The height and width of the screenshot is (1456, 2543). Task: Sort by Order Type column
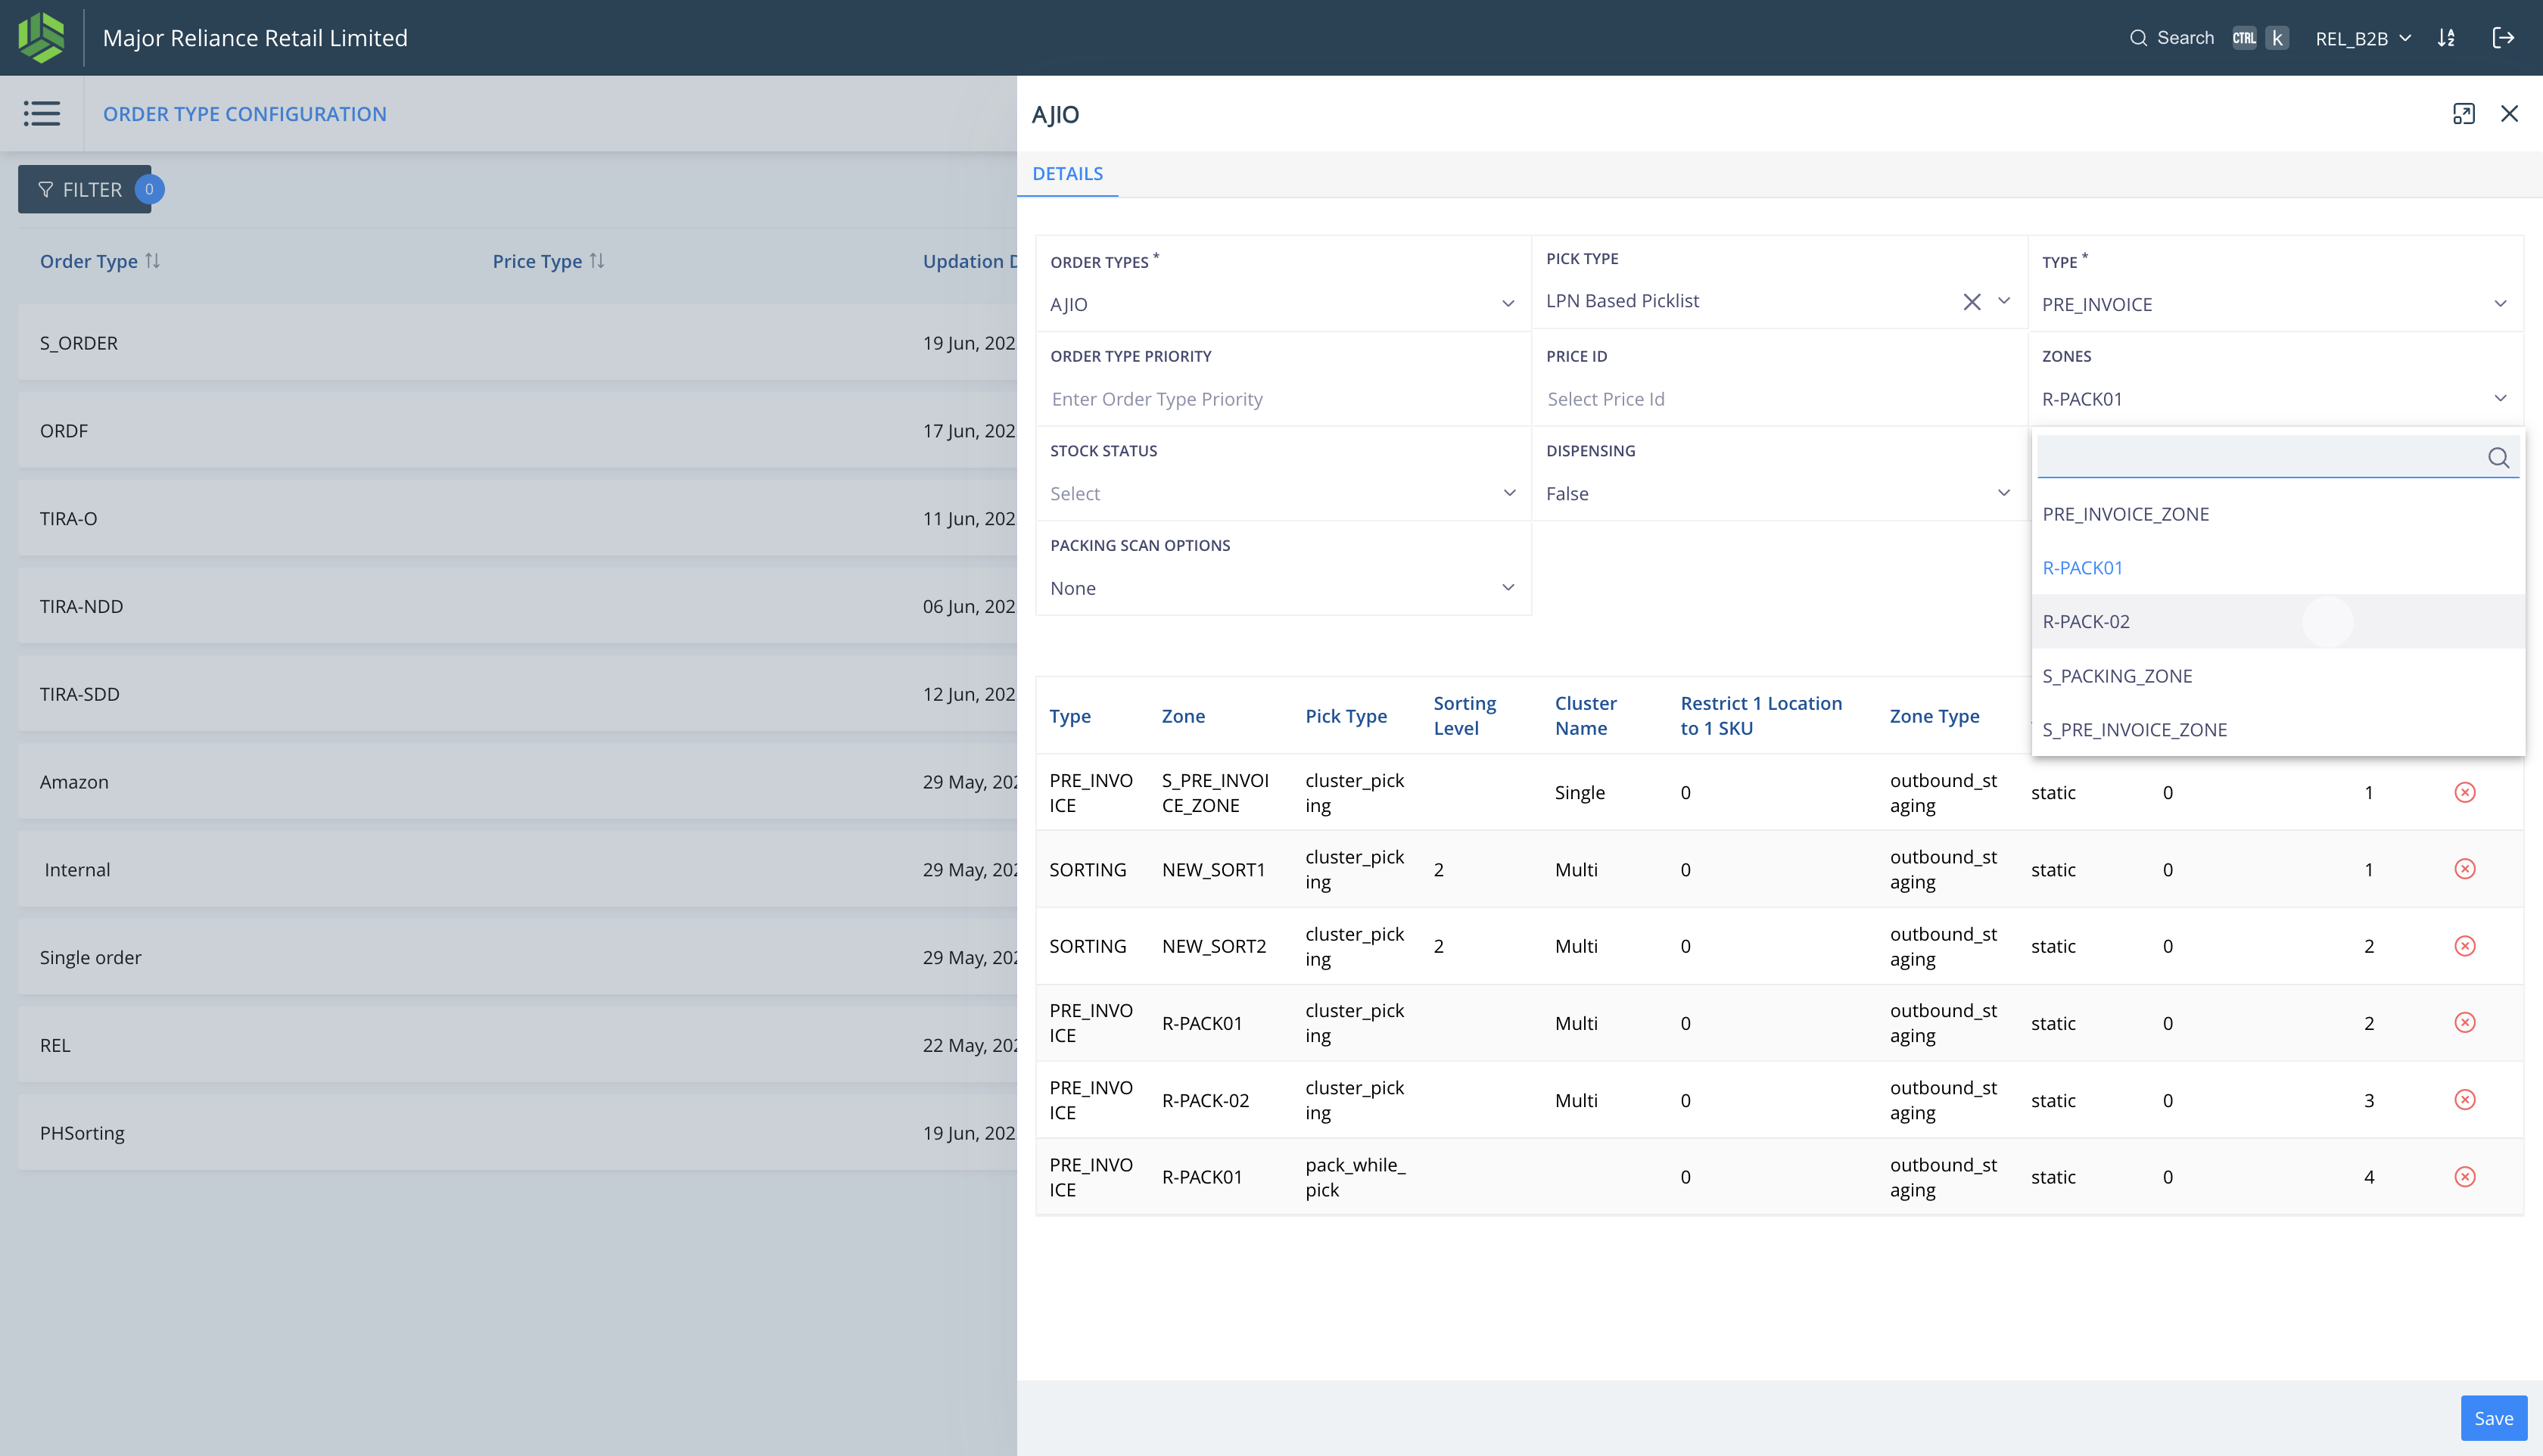[x=152, y=261]
